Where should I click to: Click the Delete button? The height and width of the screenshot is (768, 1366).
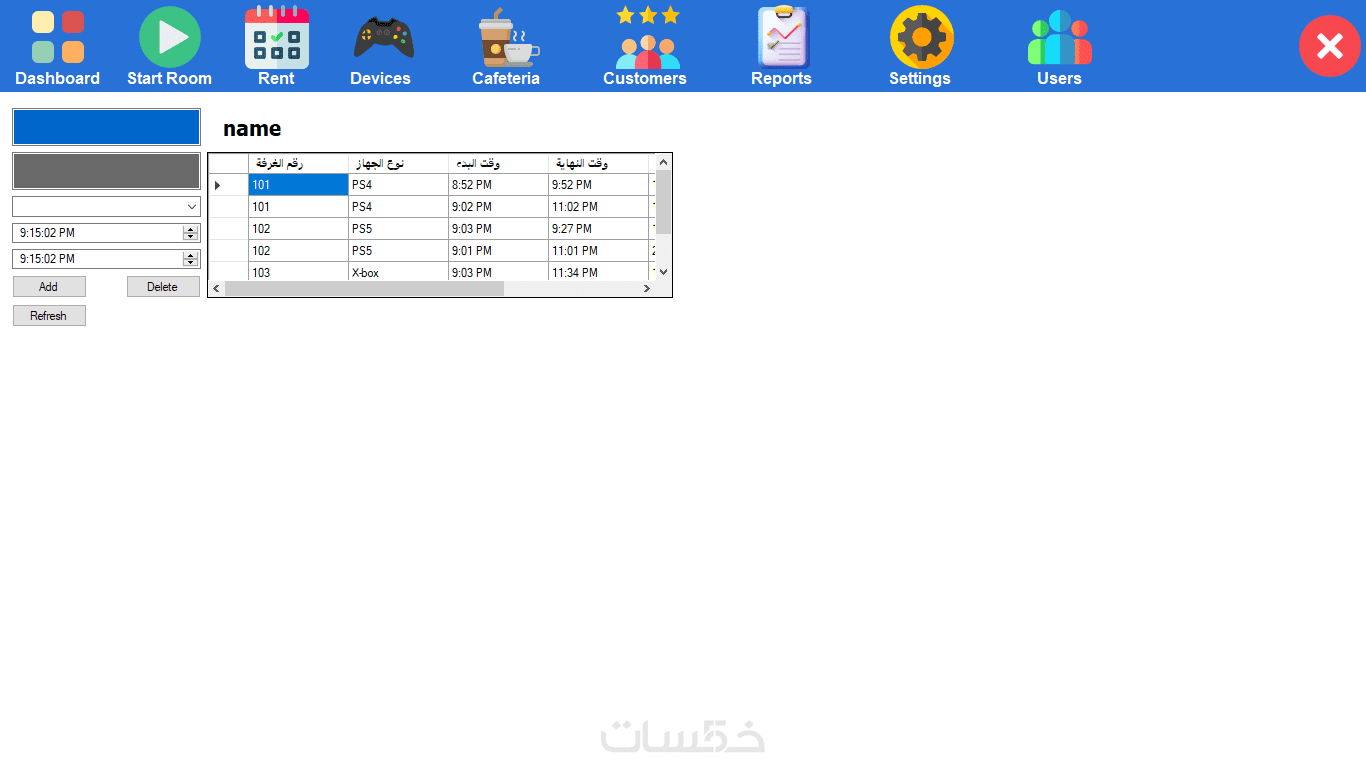(163, 287)
